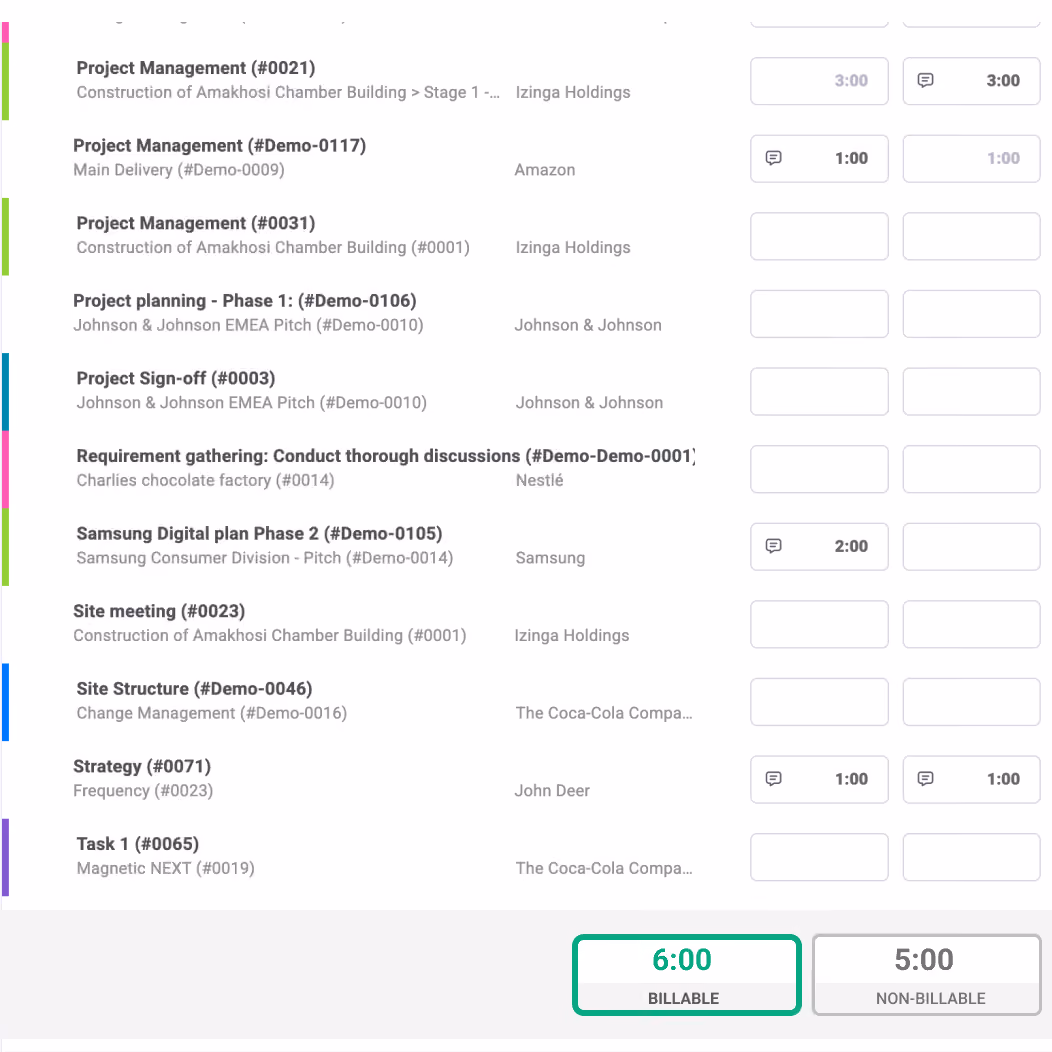The image size is (1052, 1052).
Task: Click second time cell for Site meeting #0023
Action: click(971, 624)
